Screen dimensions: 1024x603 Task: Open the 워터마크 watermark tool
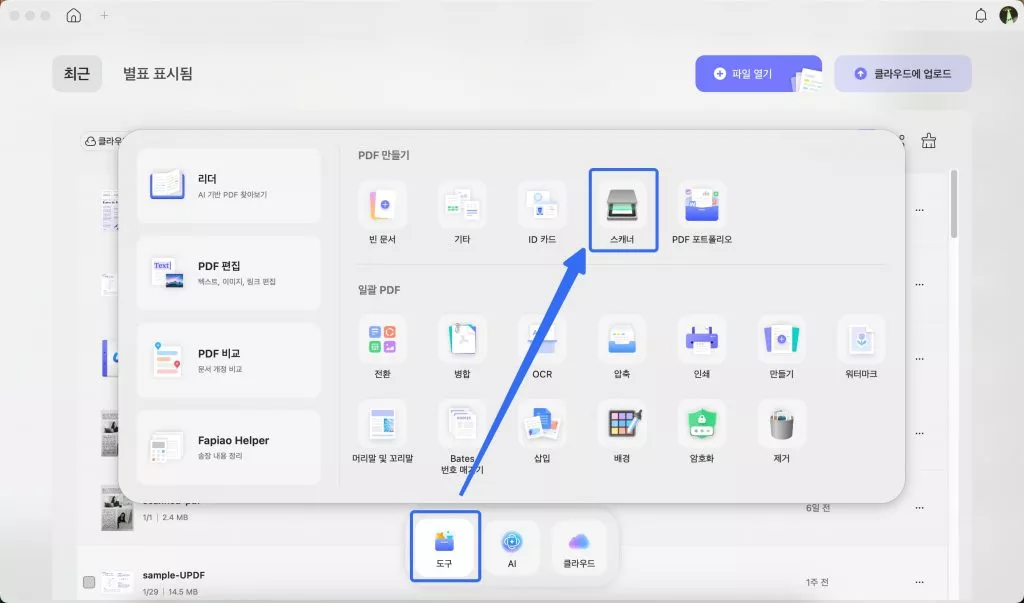tap(861, 348)
